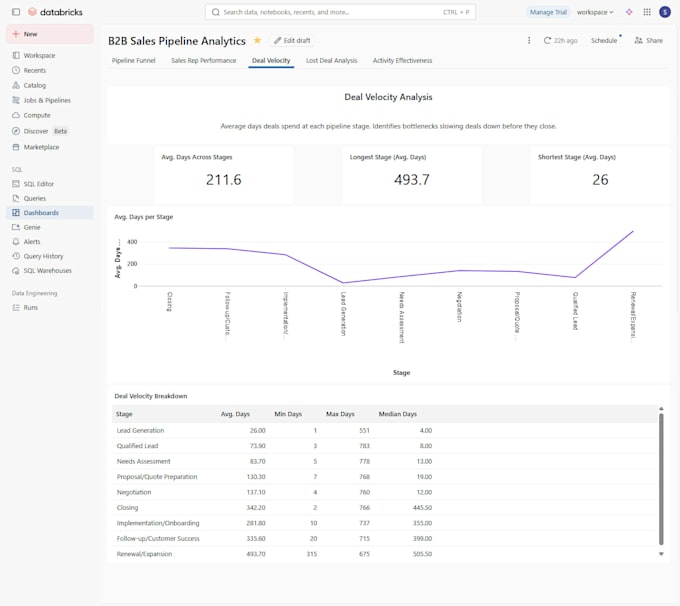Open the user profile avatar
Viewport: 680px width, 606px height.
pyautogui.click(x=665, y=12)
